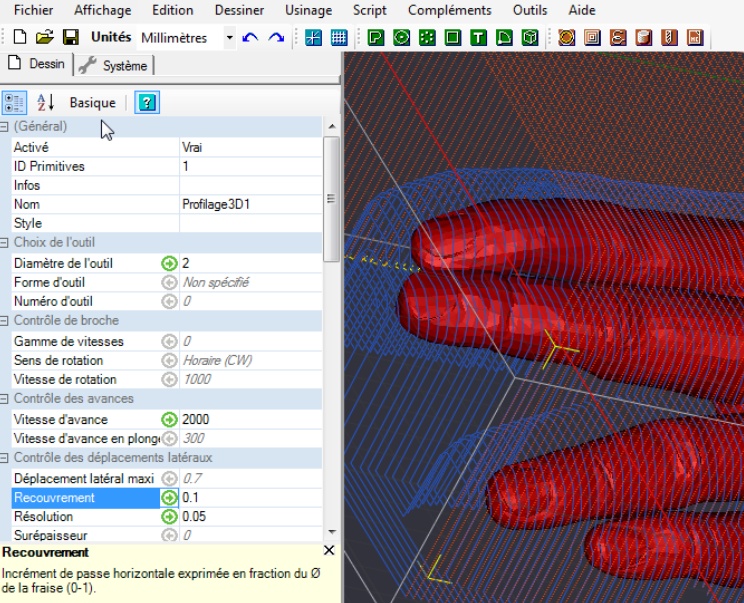Screen dimensions: 744x603
Task: Click the property grid scroll down arrow
Action: [332, 532]
